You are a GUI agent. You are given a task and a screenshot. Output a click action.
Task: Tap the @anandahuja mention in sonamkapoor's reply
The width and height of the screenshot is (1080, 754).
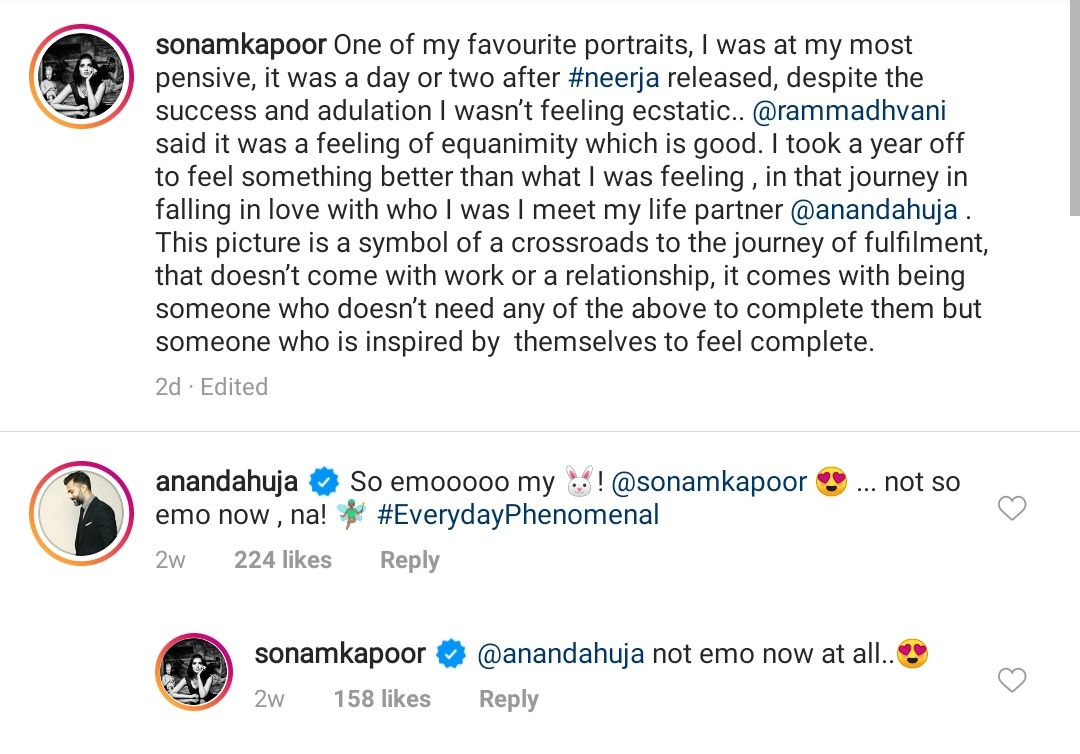coord(560,655)
